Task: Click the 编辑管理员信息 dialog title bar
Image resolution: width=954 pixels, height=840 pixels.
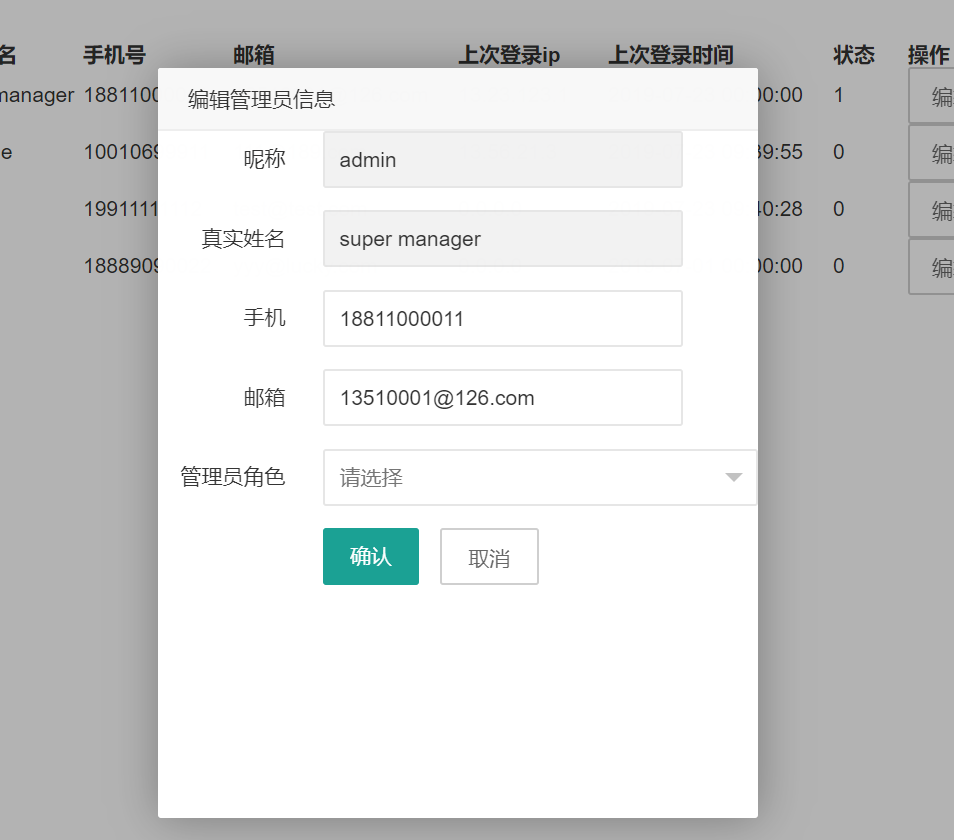Action: [x=458, y=99]
